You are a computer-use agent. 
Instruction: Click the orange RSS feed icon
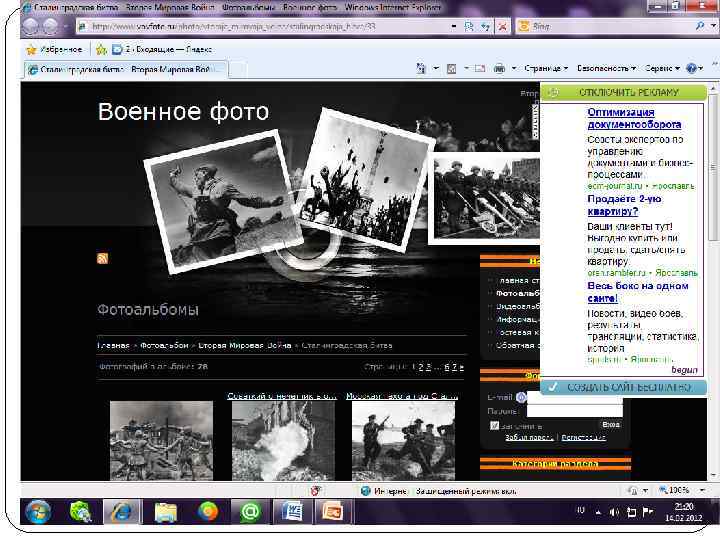coord(102,259)
